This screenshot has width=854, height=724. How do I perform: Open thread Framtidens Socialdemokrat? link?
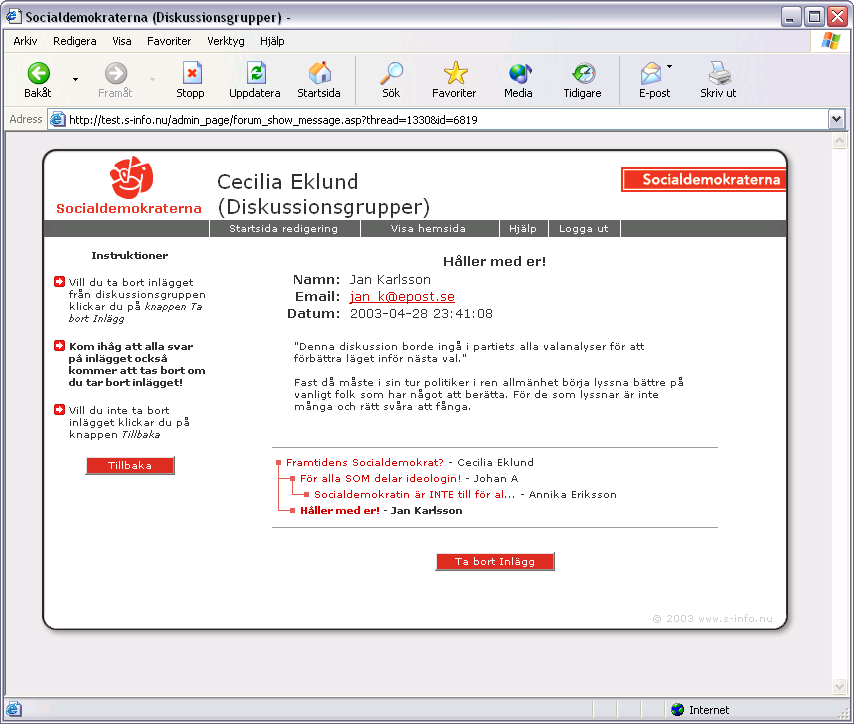click(x=365, y=463)
